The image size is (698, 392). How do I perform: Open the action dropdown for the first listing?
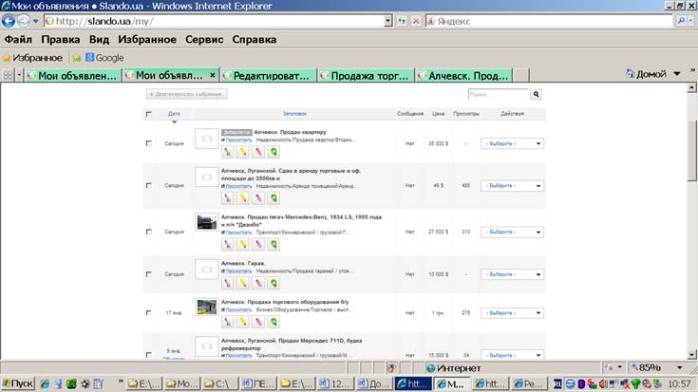click(512, 144)
